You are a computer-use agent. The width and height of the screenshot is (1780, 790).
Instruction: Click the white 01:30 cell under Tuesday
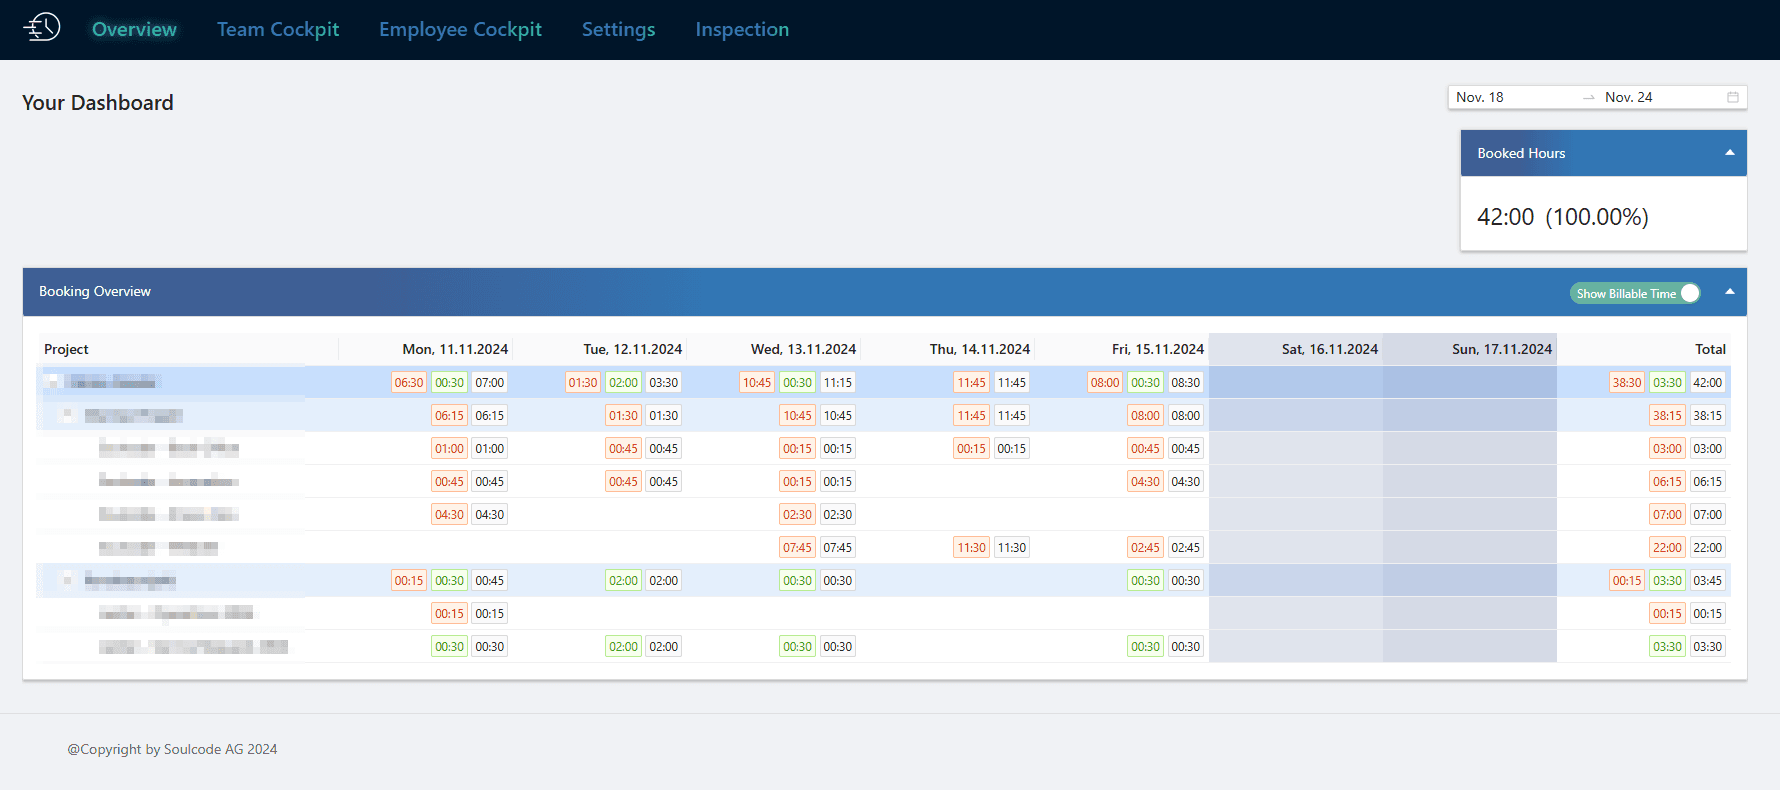[x=664, y=415]
